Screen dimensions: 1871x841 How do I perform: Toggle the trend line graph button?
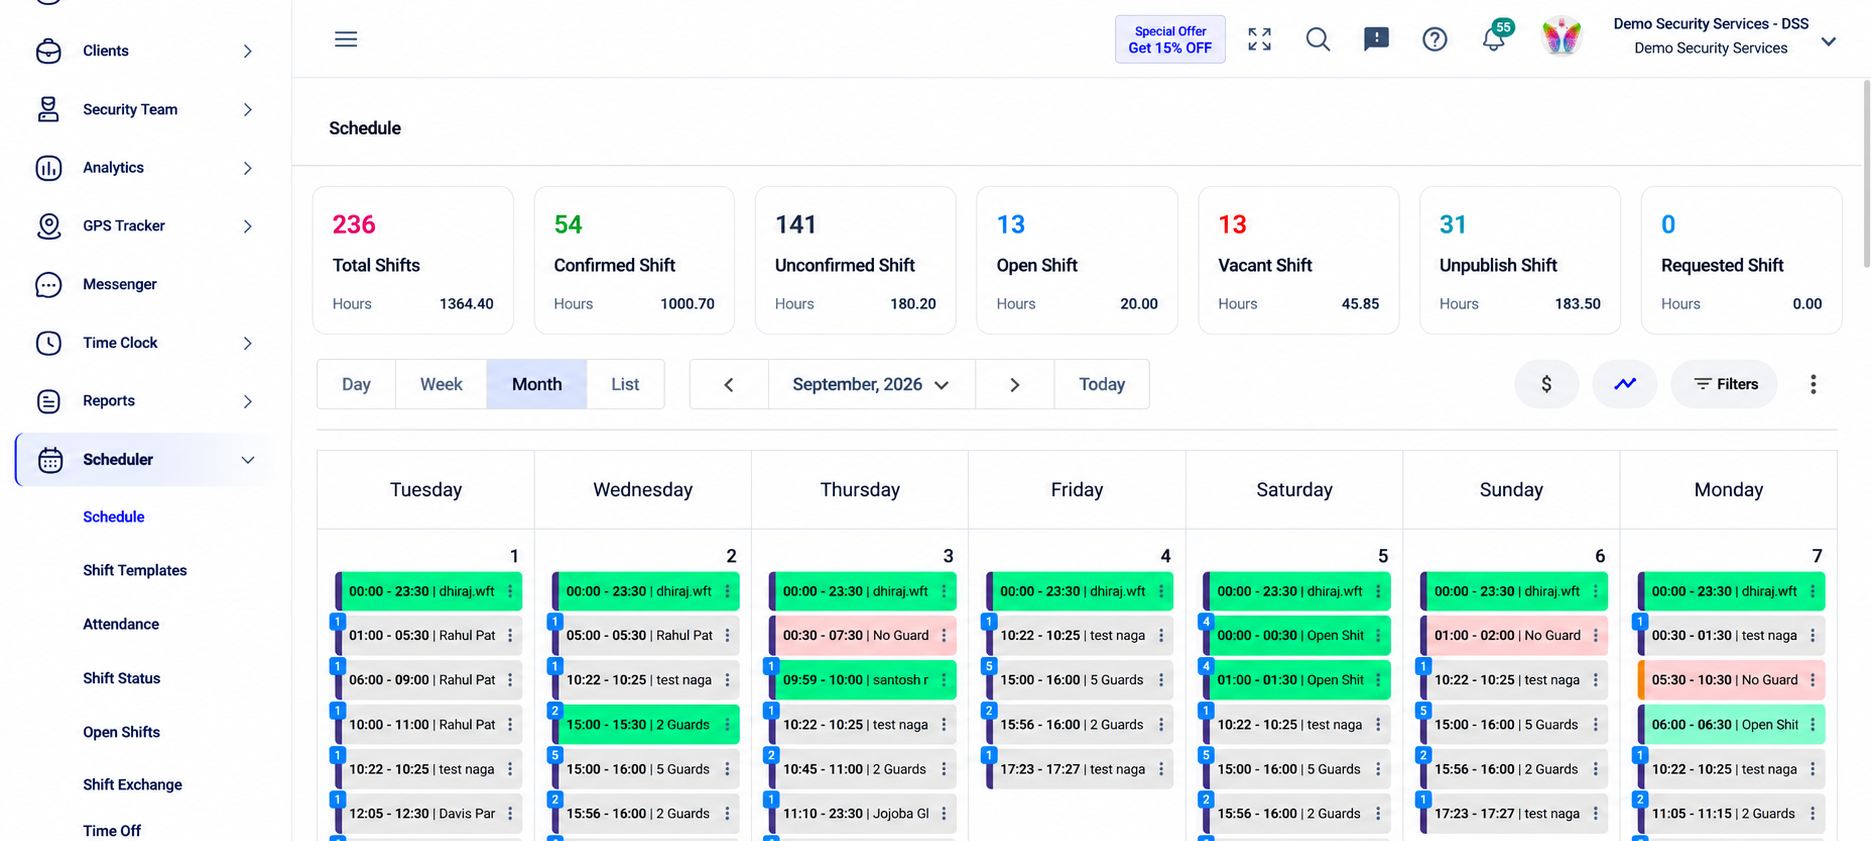point(1625,384)
